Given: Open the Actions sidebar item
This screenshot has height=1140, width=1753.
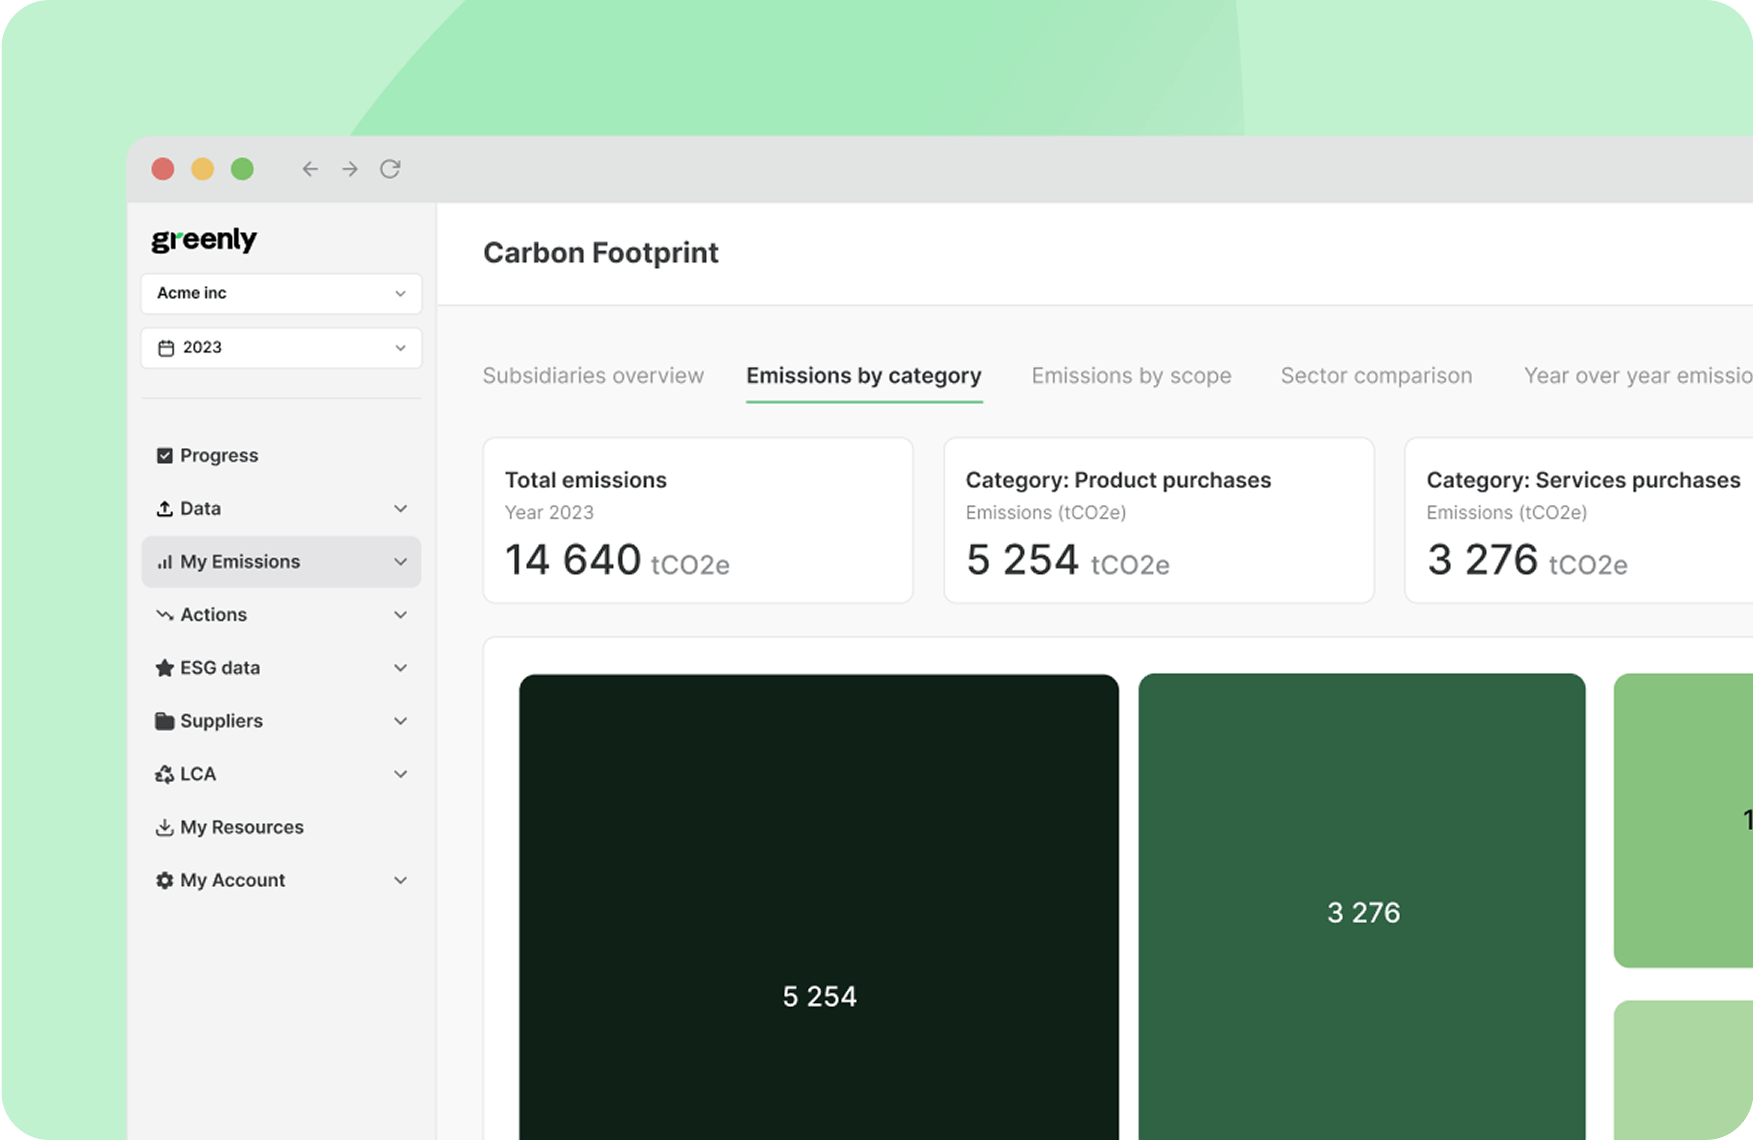Looking at the screenshot, I should pos(281,615).
